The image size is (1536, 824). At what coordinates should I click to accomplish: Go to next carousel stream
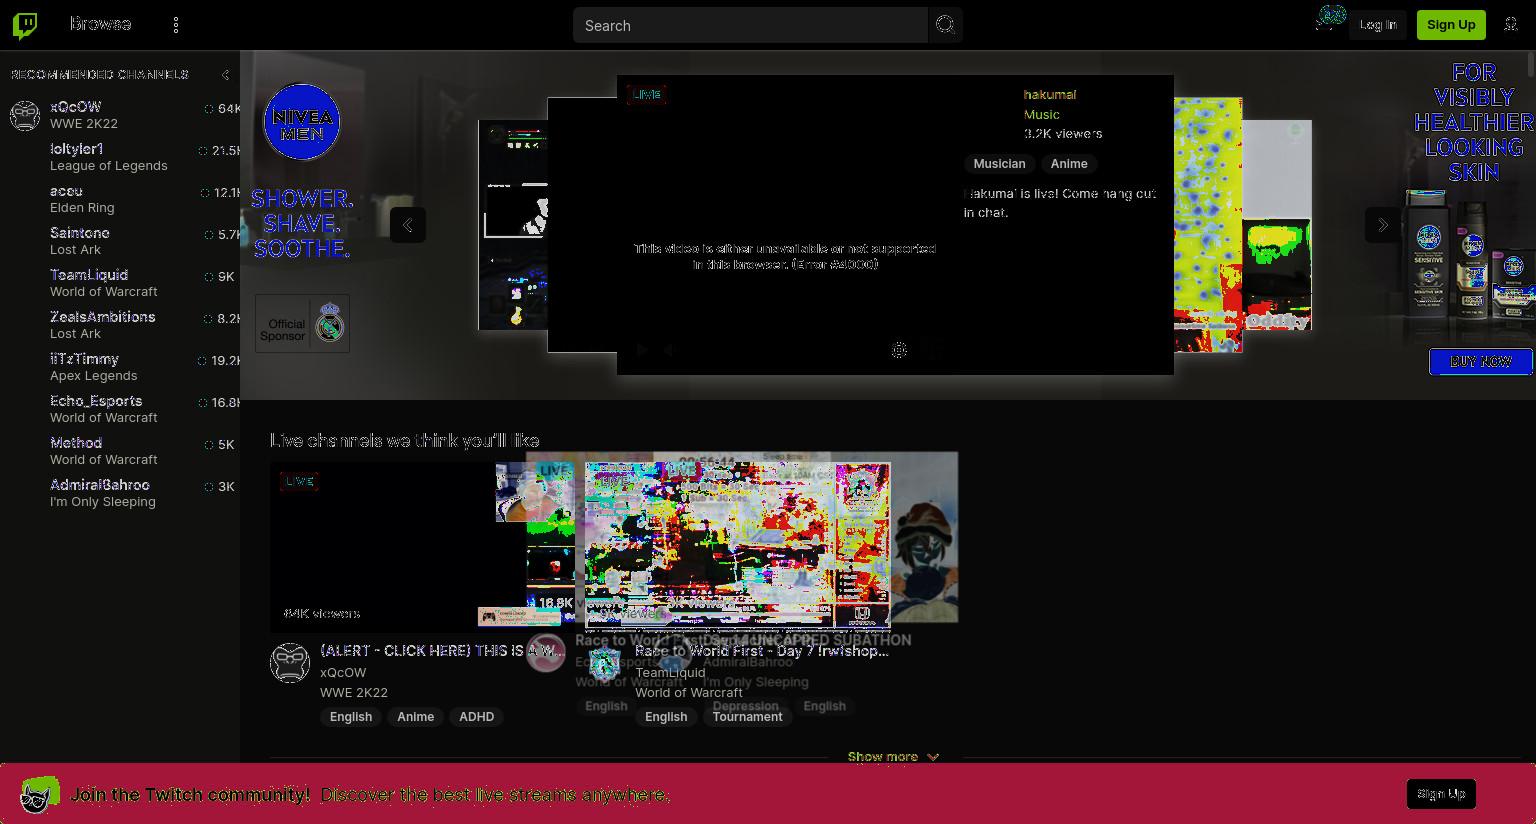click(x=1383, y=225)
